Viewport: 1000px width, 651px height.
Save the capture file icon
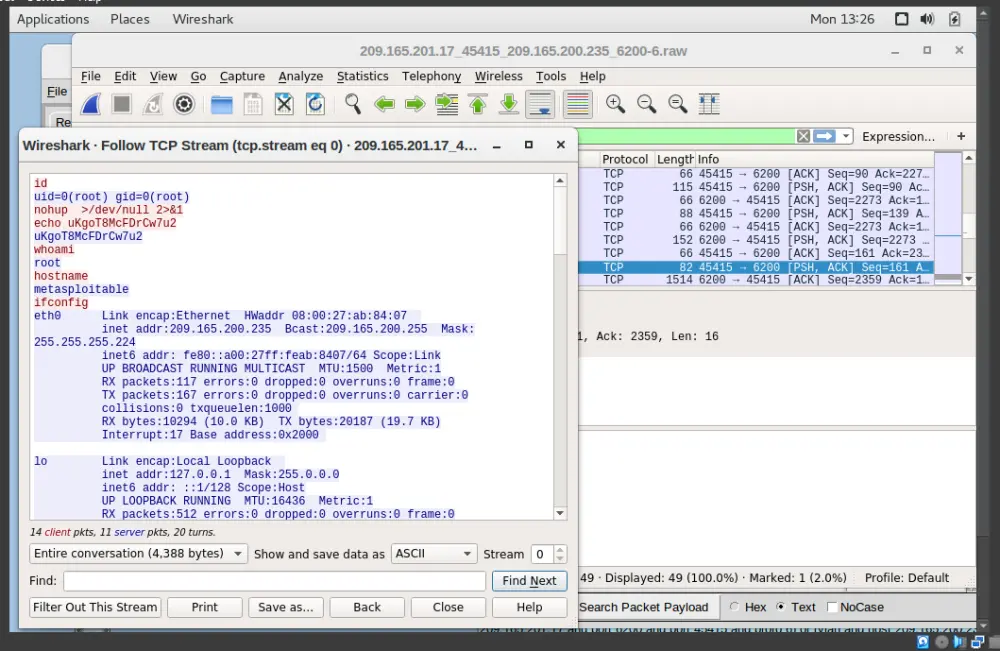pyautogui.click(x=253, y=103)
